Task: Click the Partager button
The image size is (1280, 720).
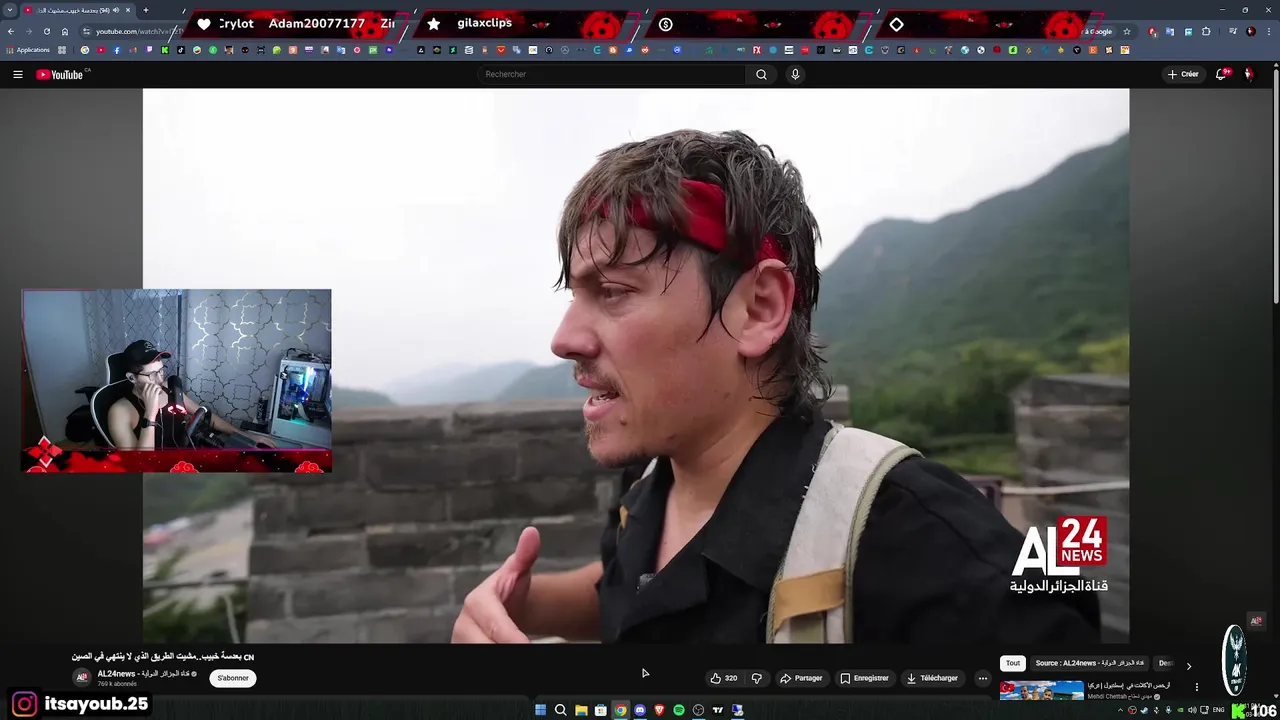Action: pyautogui.click(x=801, y=678)
